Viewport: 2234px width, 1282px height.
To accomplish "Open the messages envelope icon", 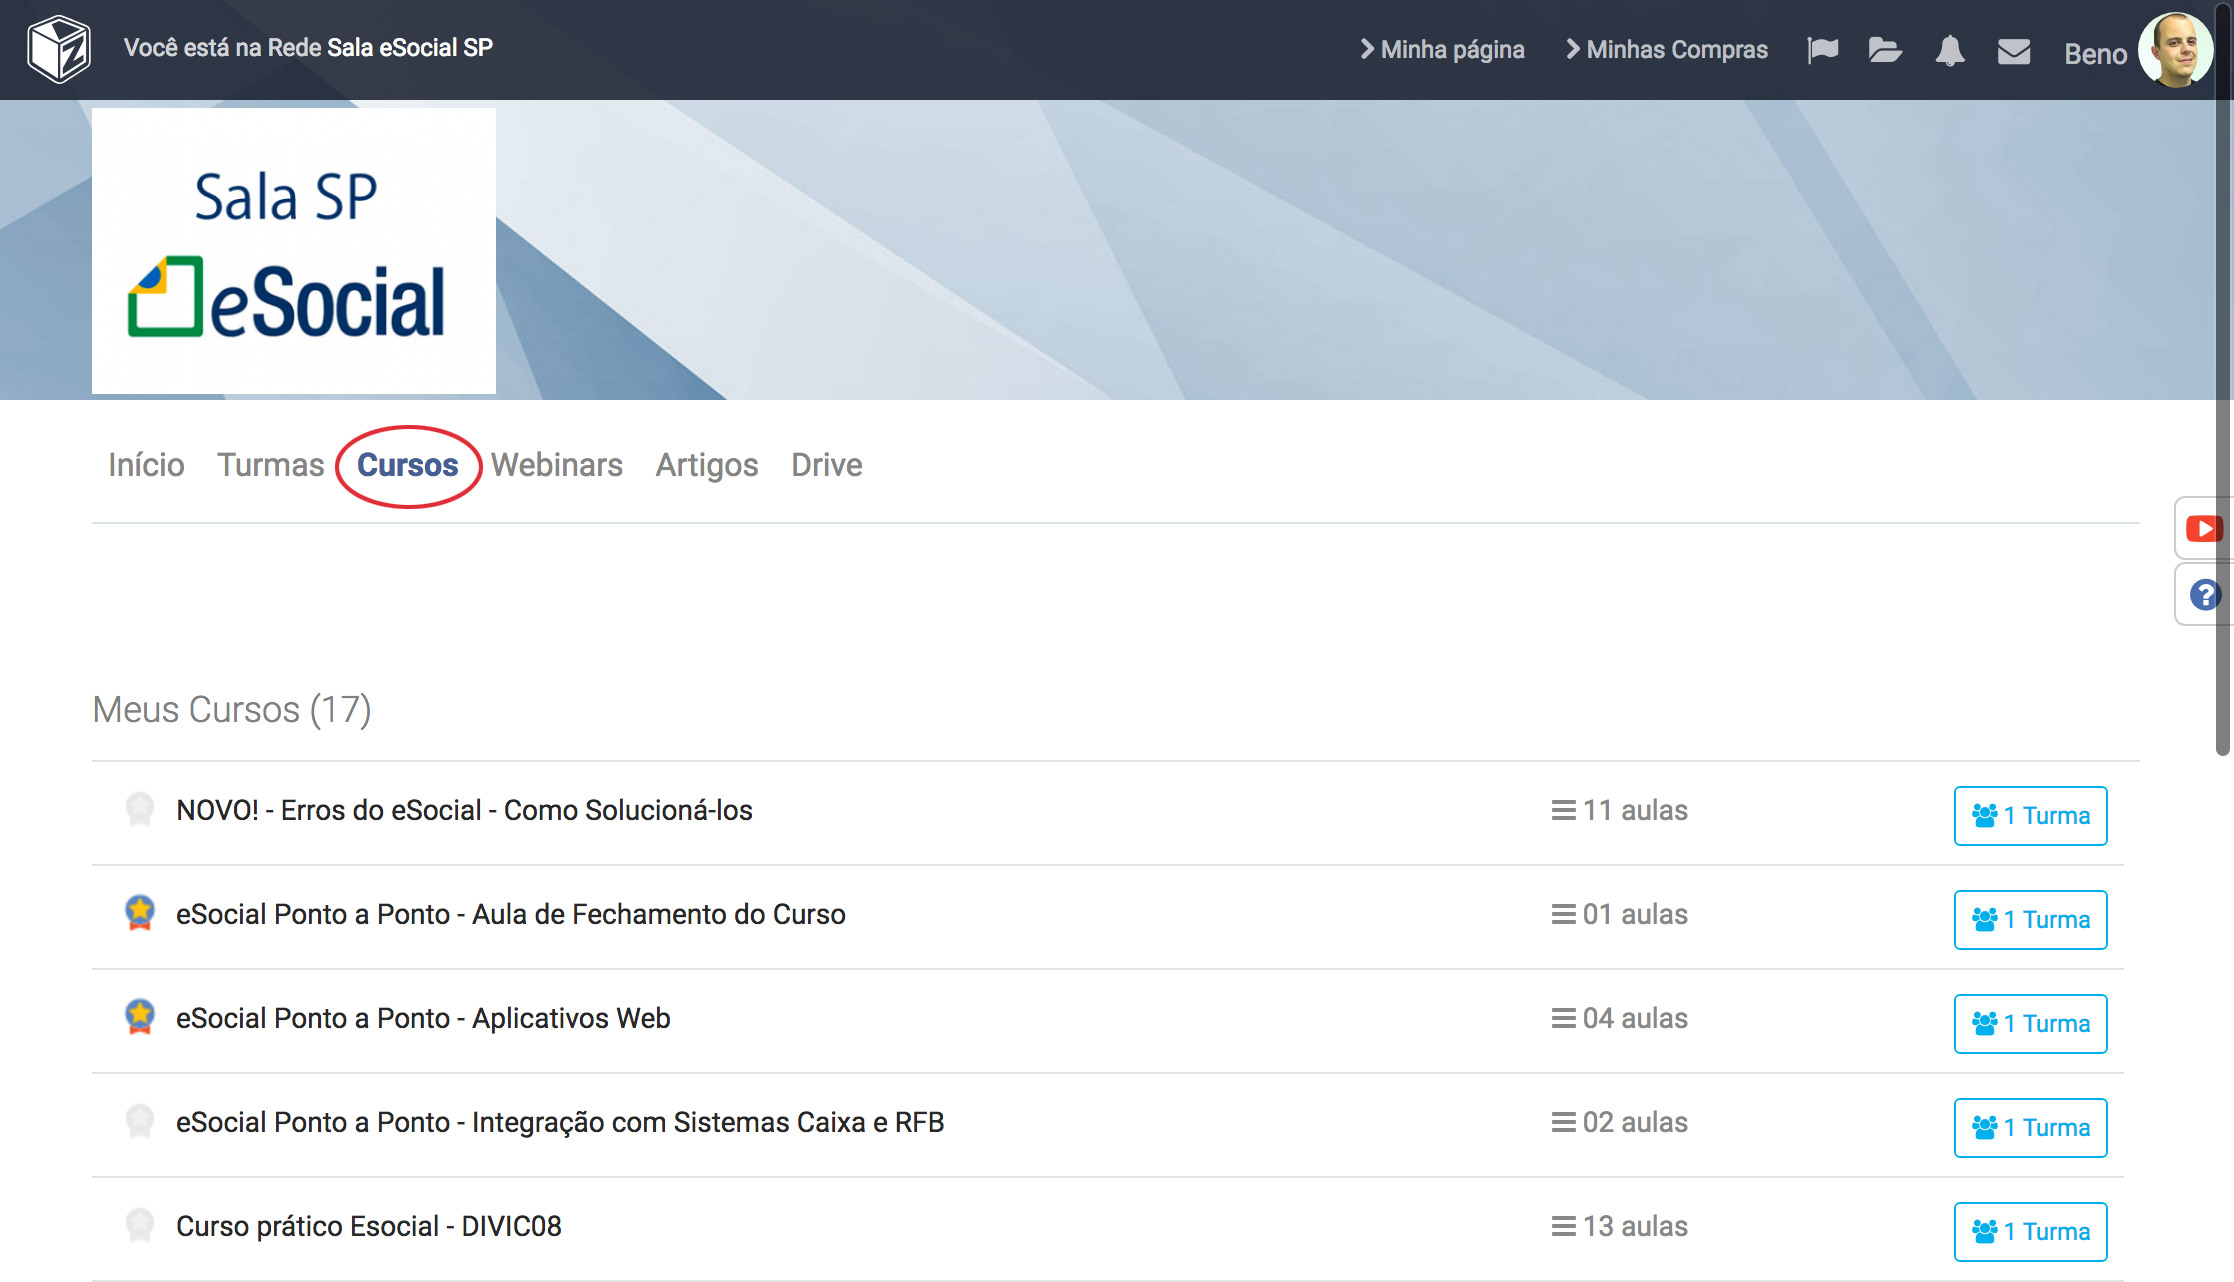I will [2013, 51].
